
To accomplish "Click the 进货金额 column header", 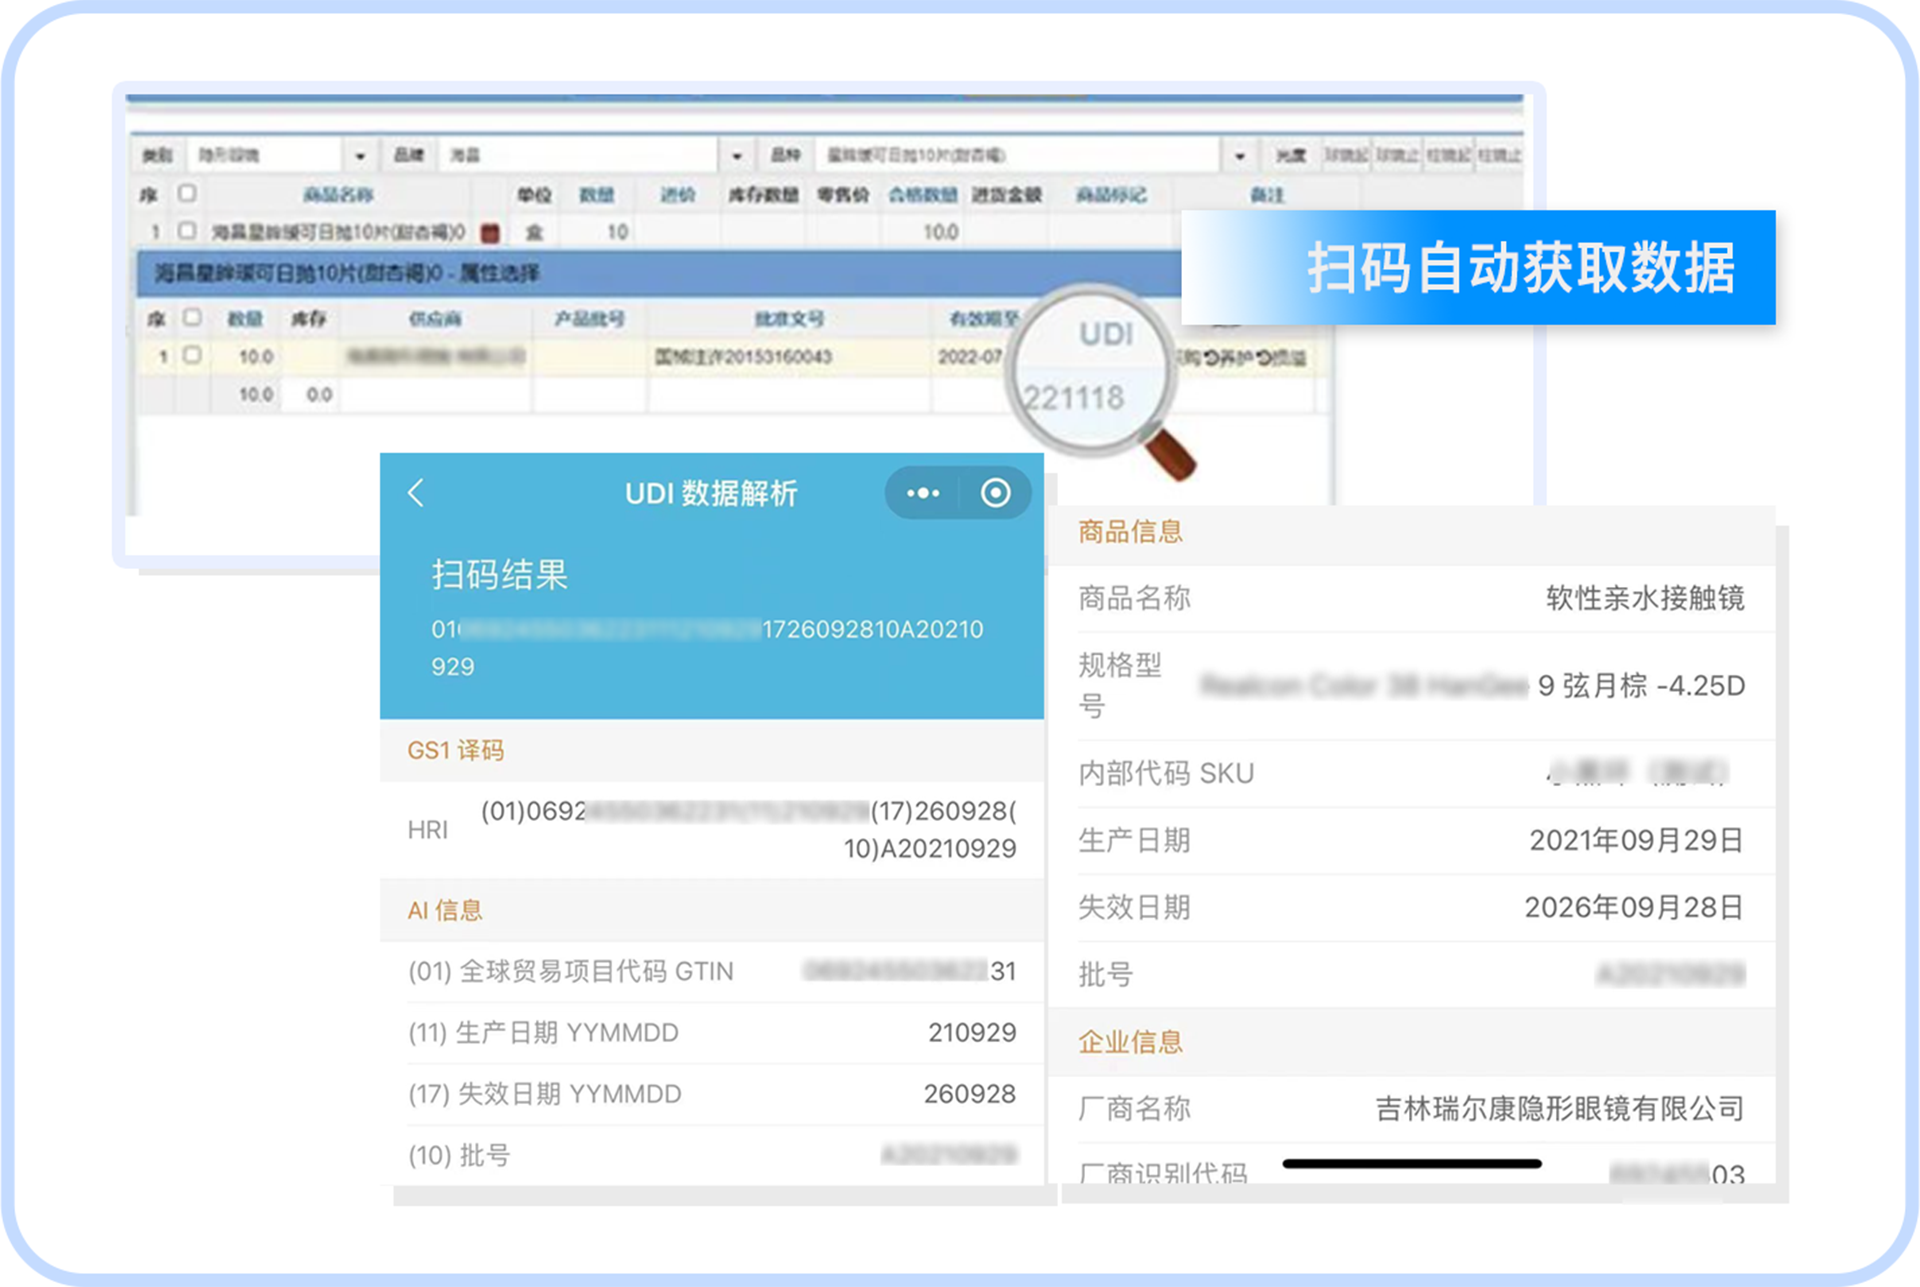I will tap(1006, 195).
